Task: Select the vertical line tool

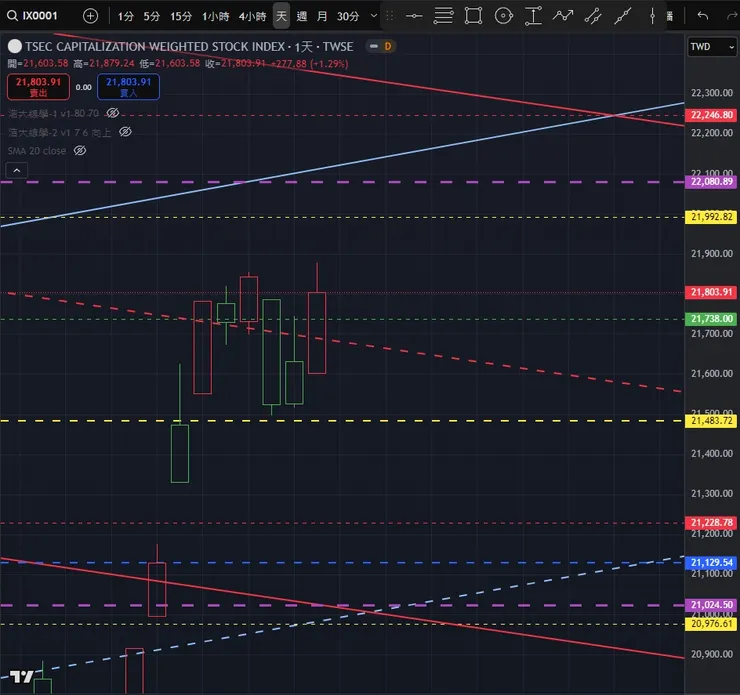Action: (652, 16)
